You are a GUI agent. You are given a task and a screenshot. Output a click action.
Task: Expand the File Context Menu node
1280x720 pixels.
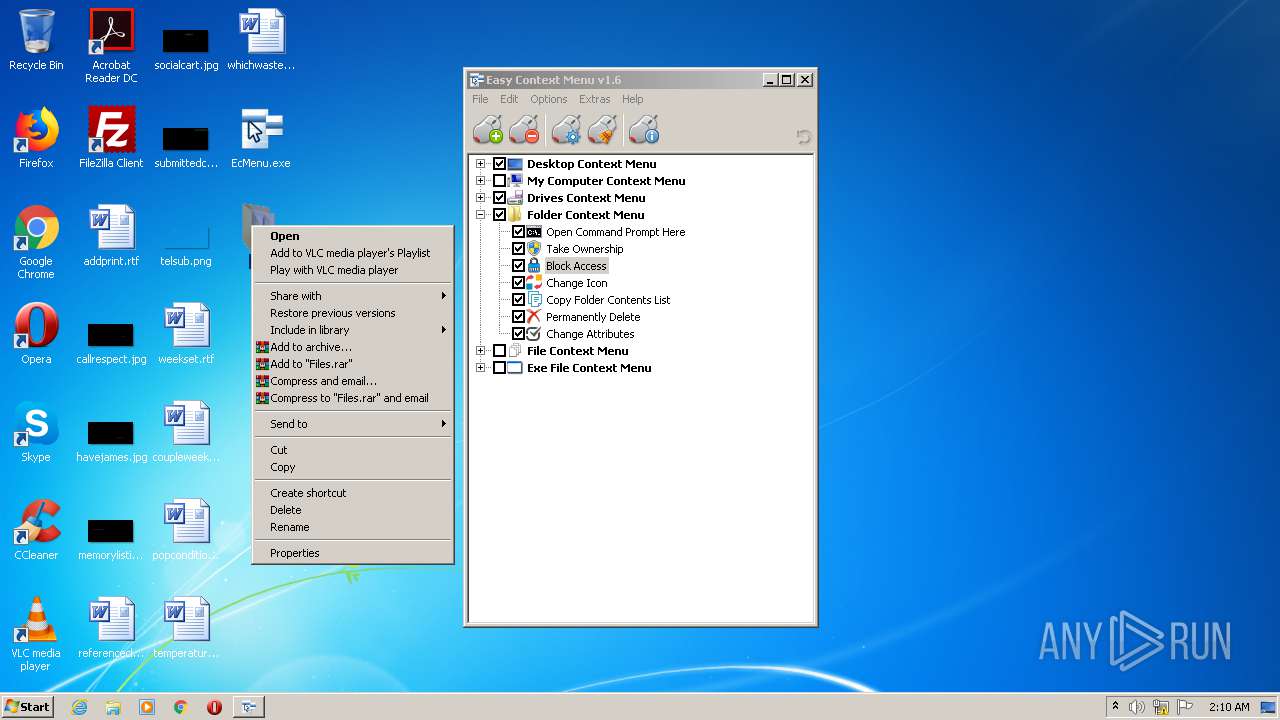(x=481, y=351)
